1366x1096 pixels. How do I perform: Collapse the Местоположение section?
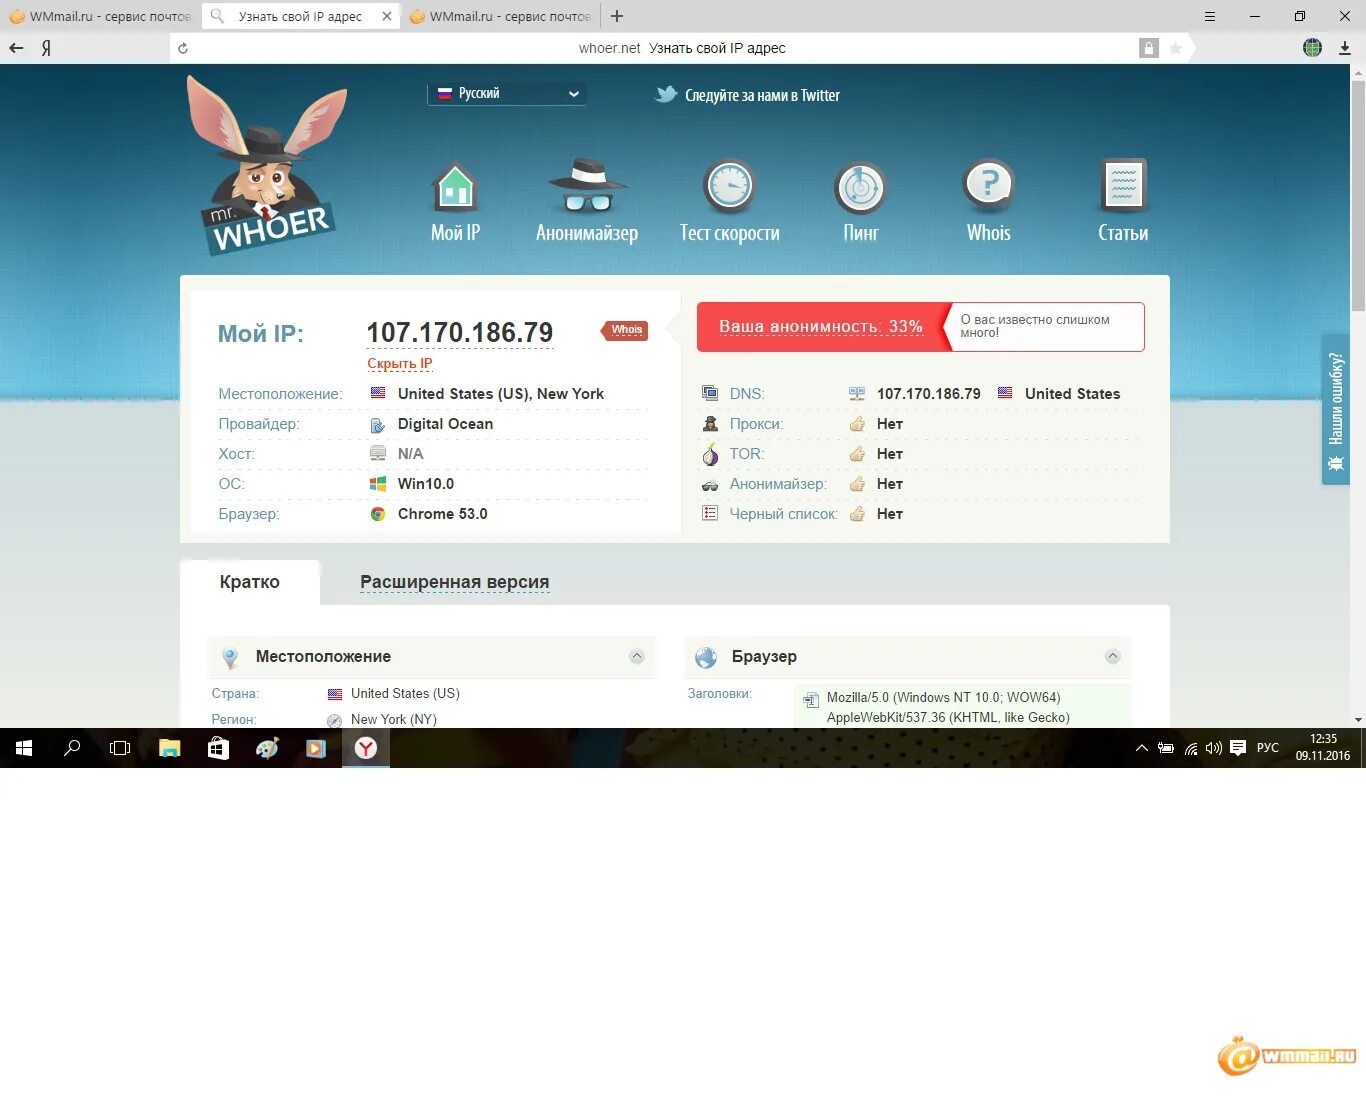pyautogui.click(x=637, y=656)
